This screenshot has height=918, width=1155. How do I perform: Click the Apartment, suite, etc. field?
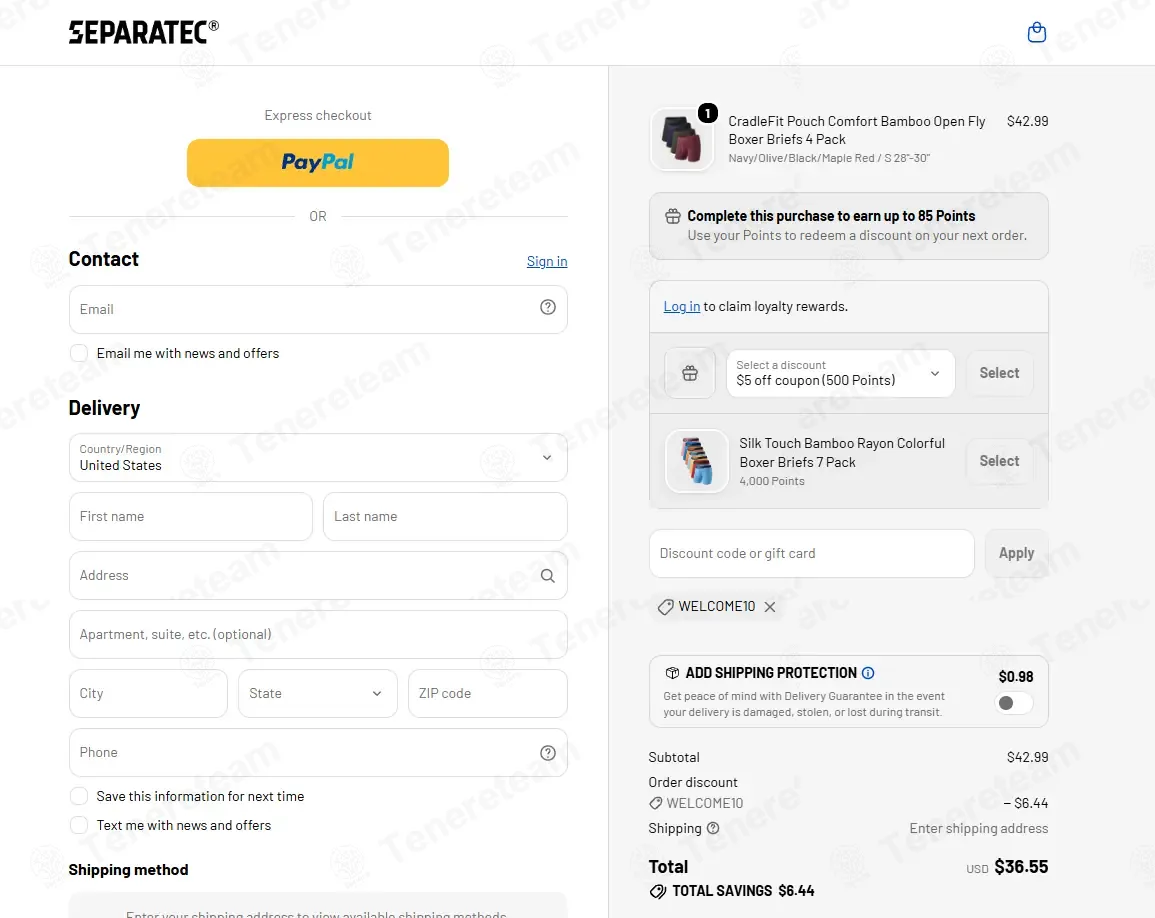tap(318, 634)
